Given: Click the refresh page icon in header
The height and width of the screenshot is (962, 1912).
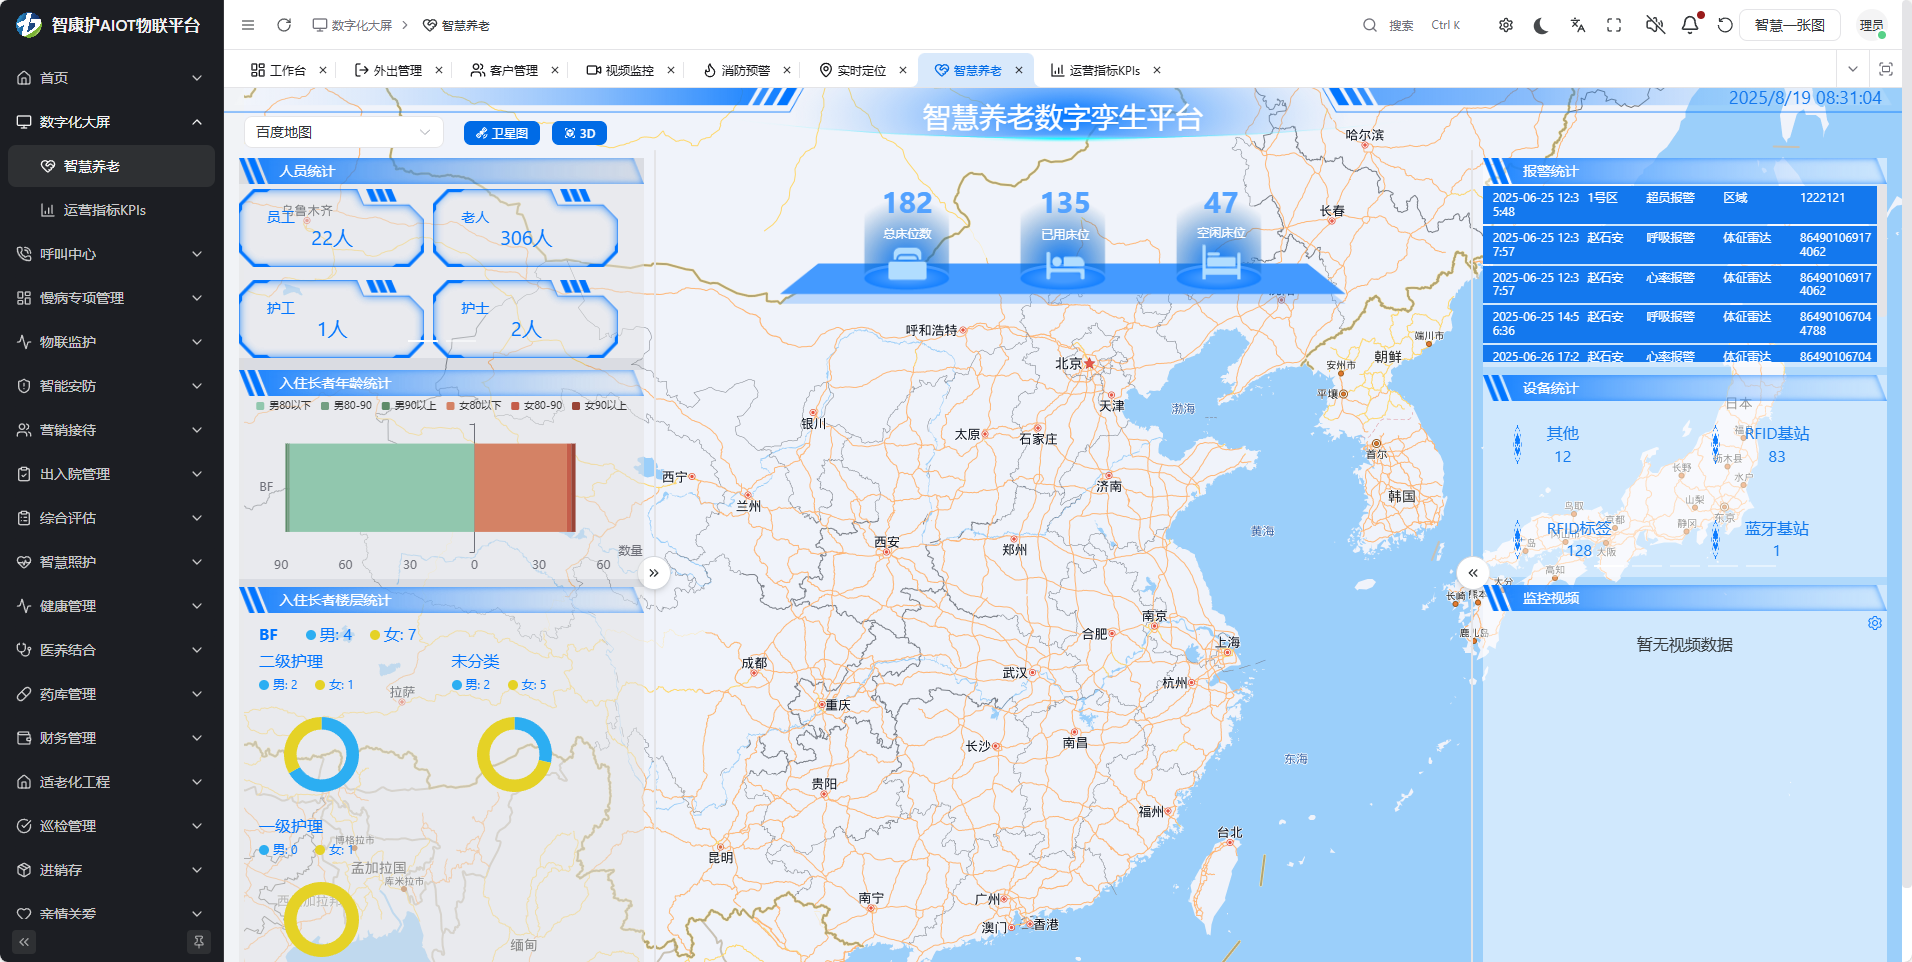Looking at the screenshot, I should pyautogui.click(x=284, y=25).
